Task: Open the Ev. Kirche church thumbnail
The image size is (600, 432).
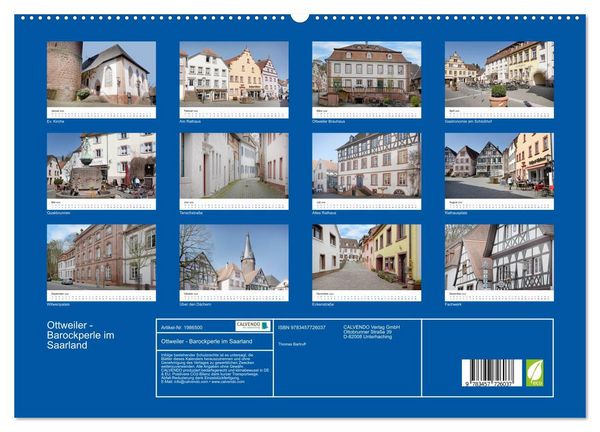Action: pos(101,74)
